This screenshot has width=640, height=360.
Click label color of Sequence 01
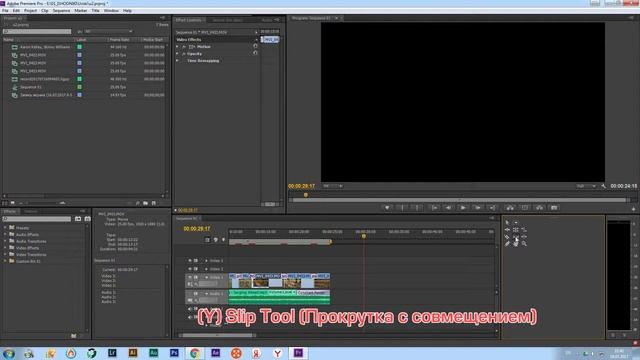80,87
